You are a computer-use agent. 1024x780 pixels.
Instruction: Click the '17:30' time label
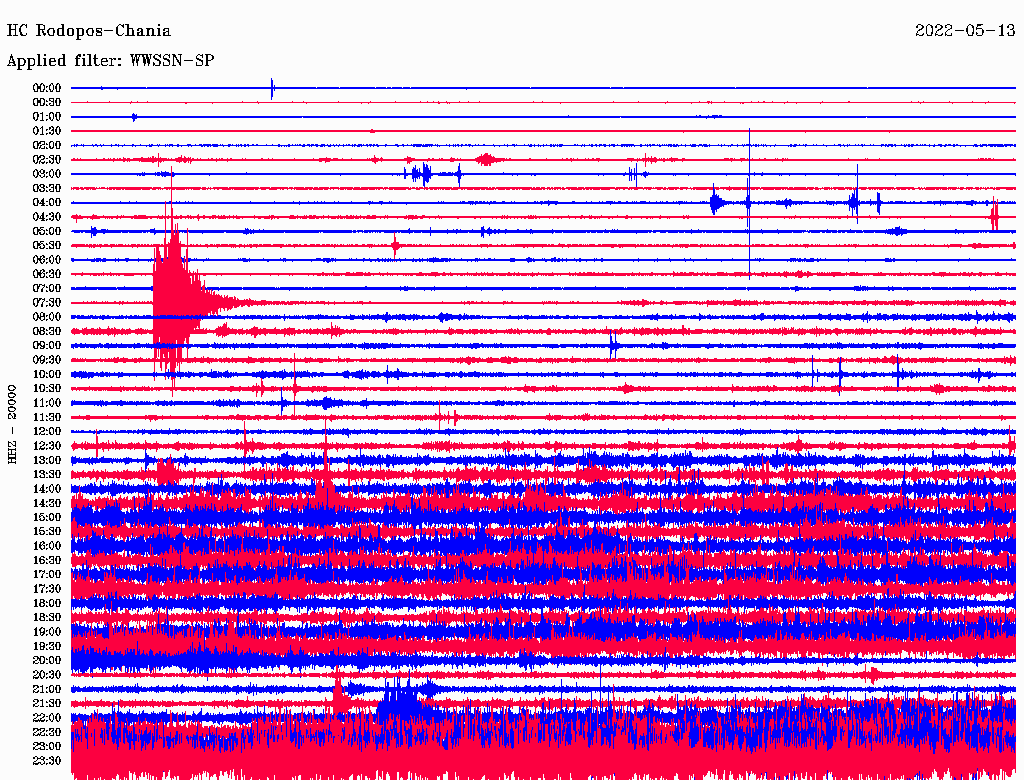pos(47,589)
